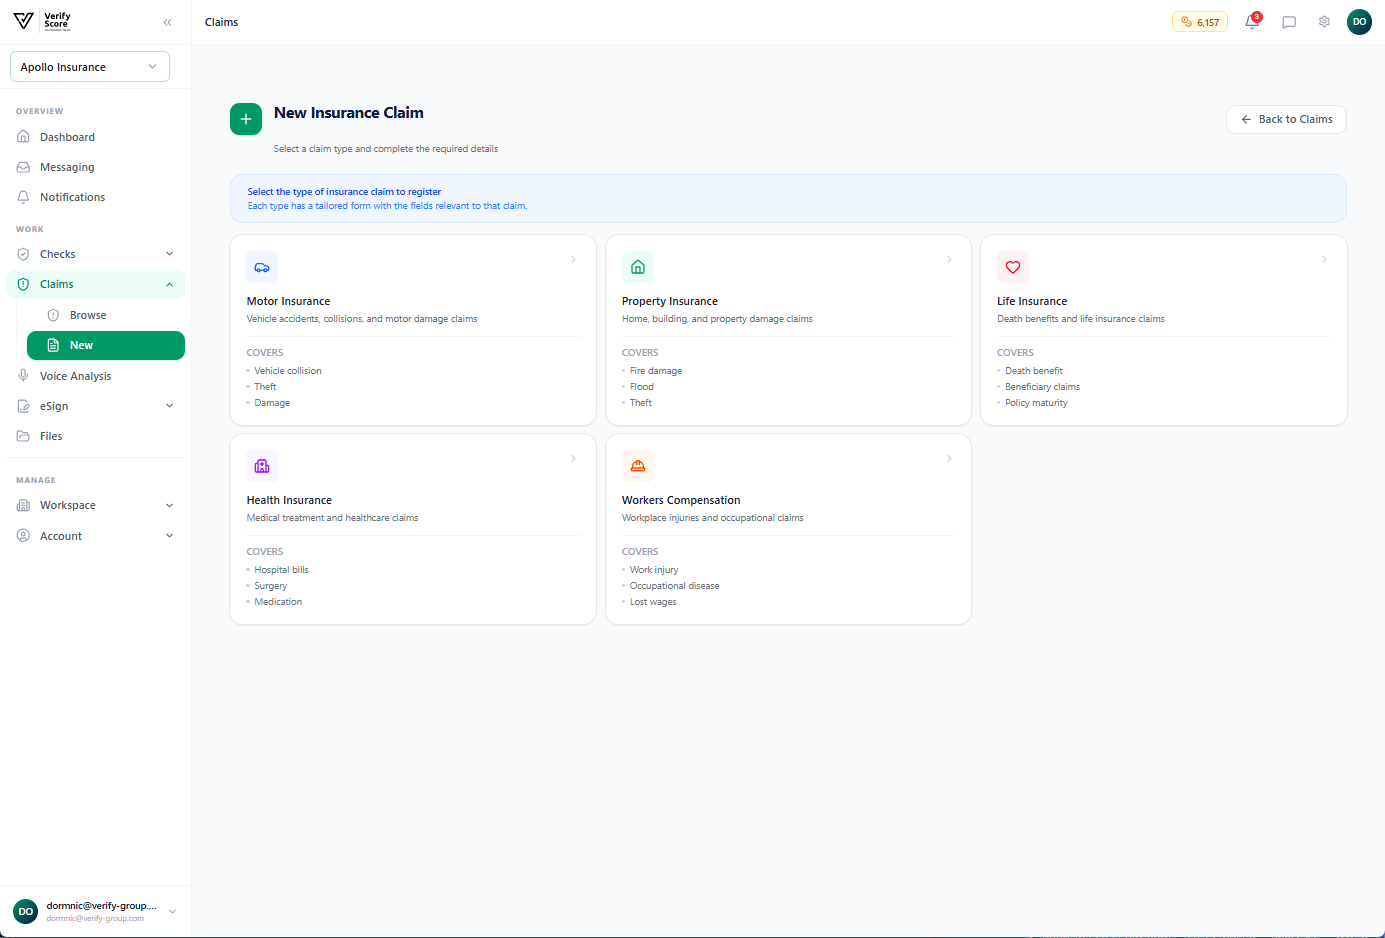The height and width of the screenshot is (938, 1385).
Task: Click the Back to Claims button
Action: [x=1286, y=119]
